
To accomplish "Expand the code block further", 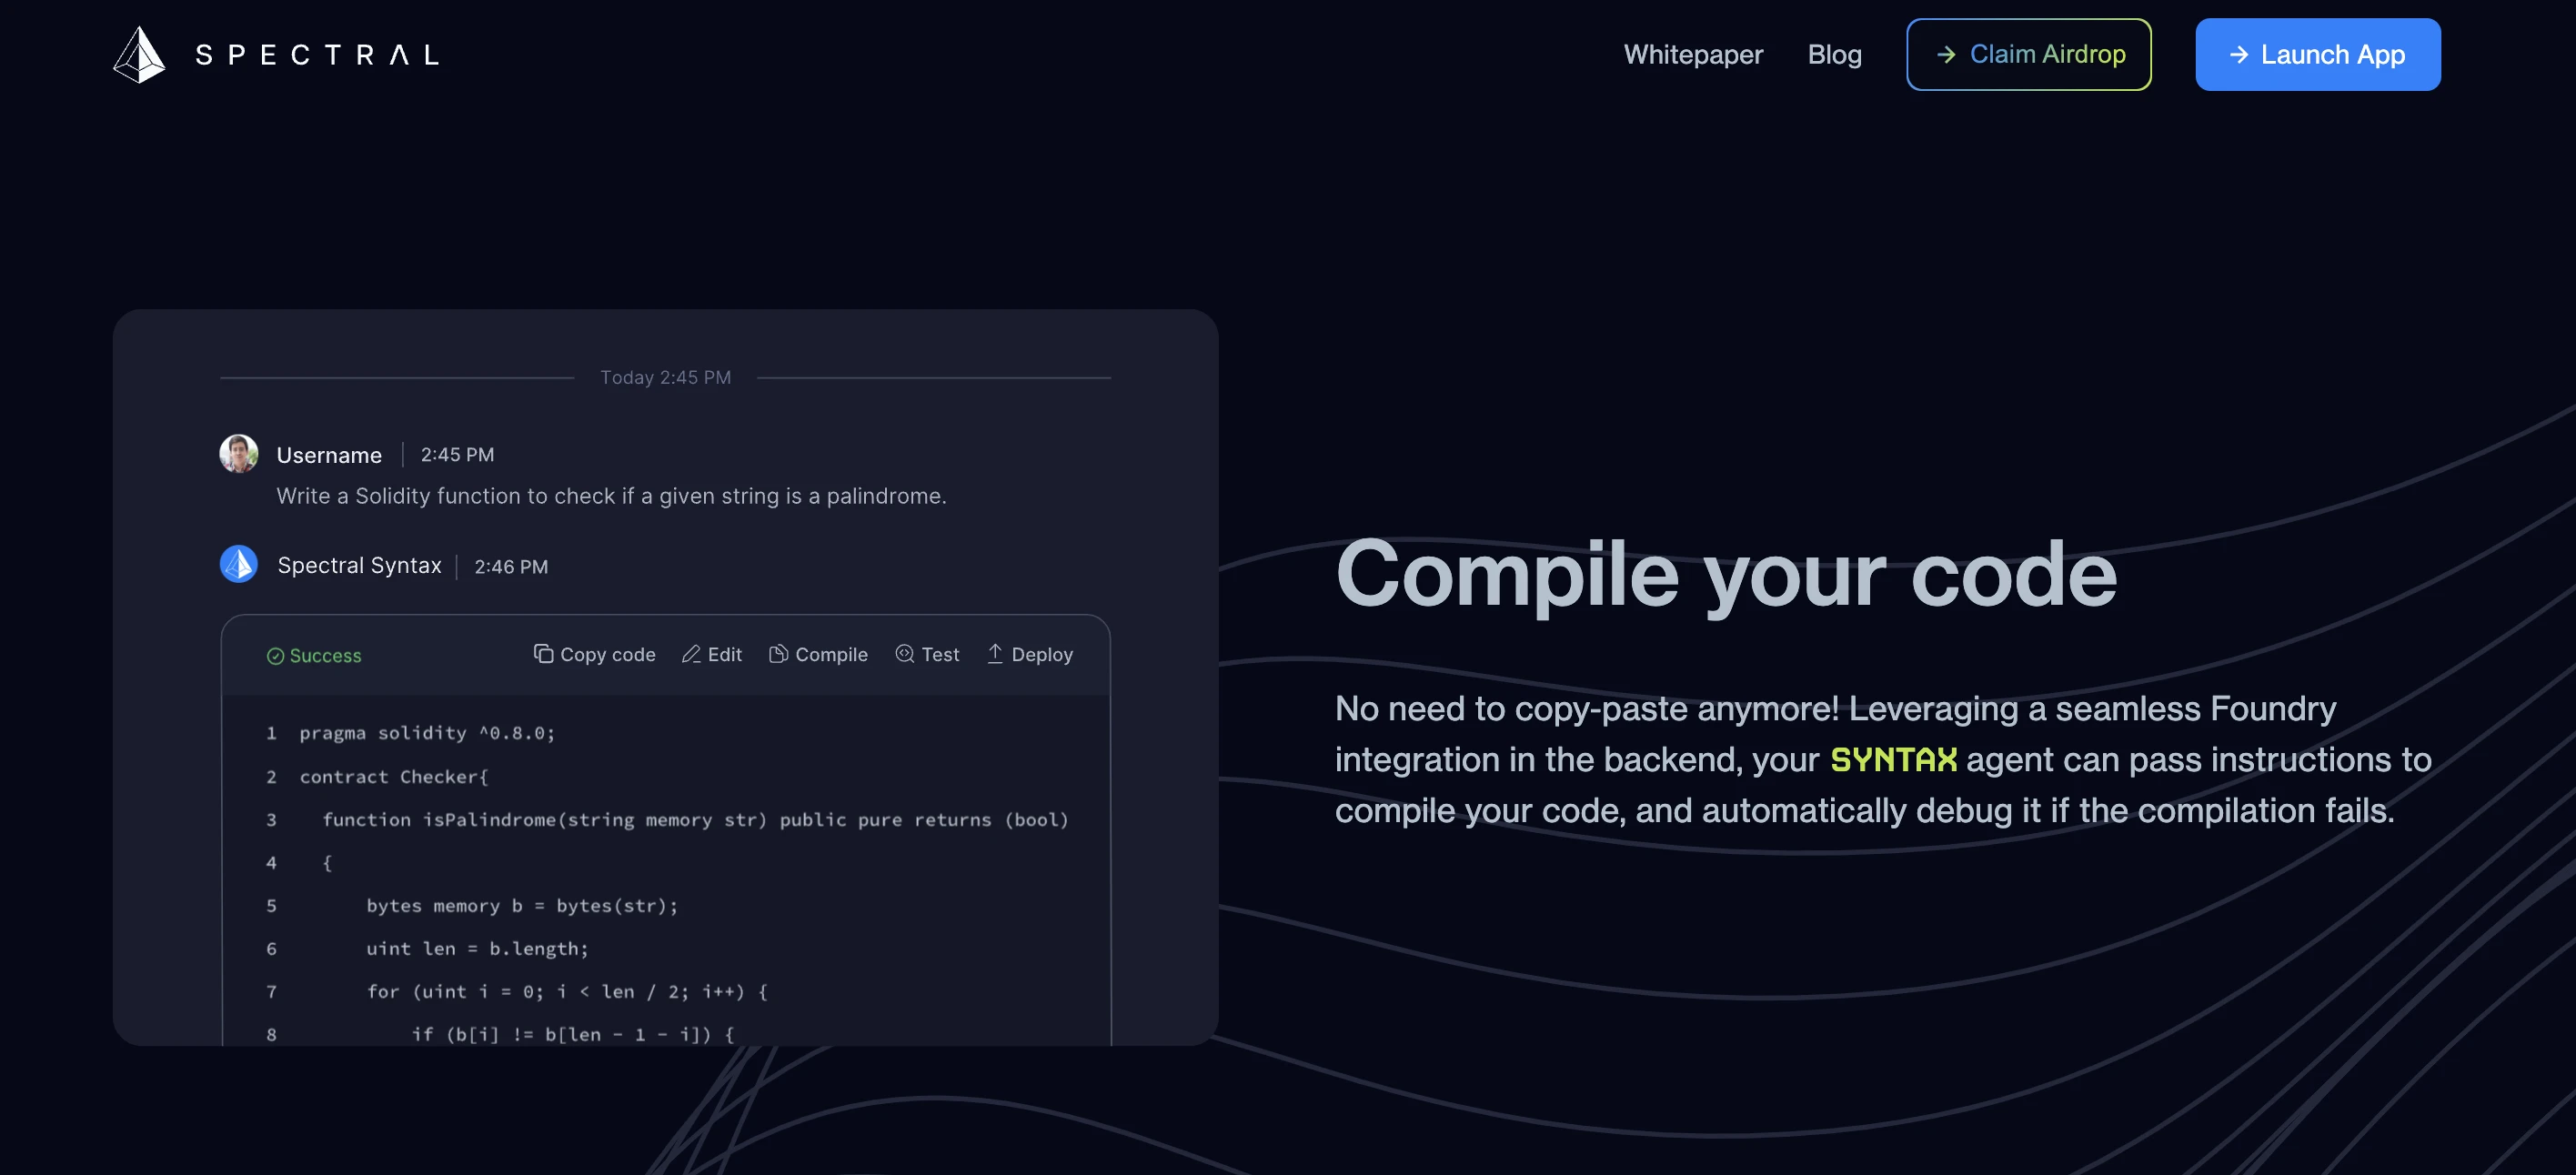I will pyautogui.click(x=665, y=1045).
